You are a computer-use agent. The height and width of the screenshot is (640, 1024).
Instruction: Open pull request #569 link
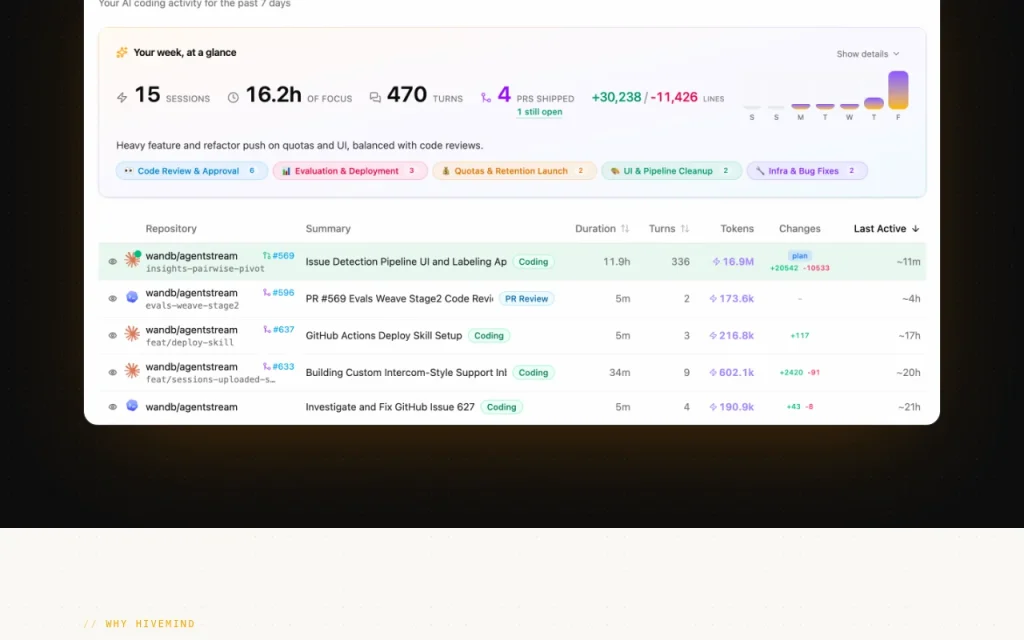[278, 256]
